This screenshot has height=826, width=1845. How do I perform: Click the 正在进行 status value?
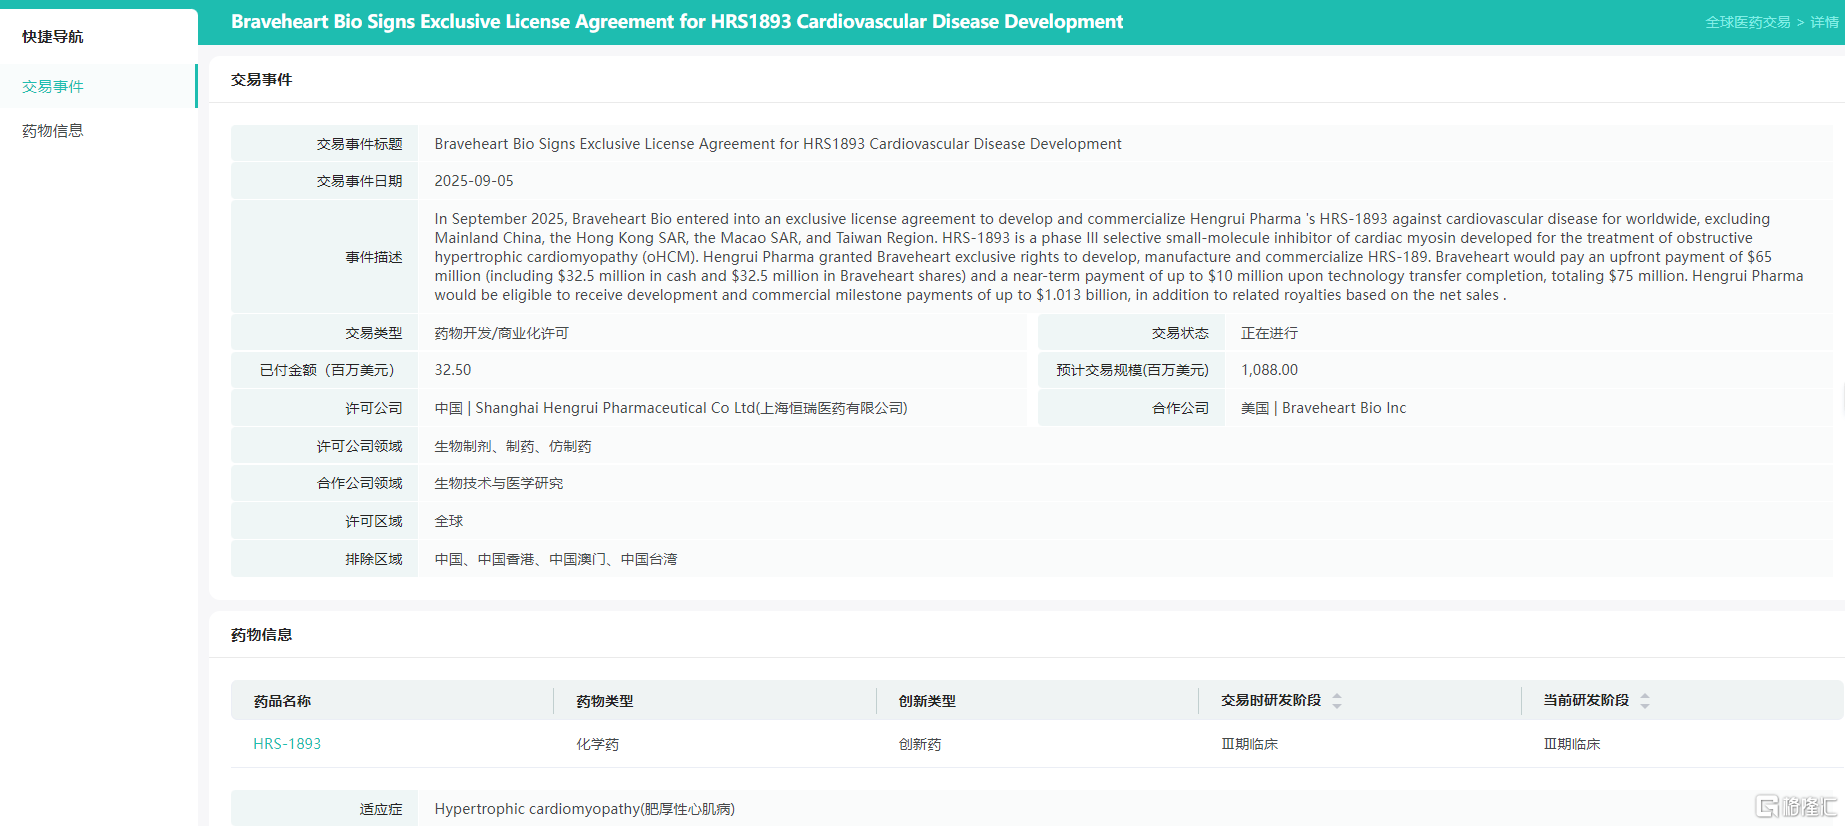click(1269, 333)
